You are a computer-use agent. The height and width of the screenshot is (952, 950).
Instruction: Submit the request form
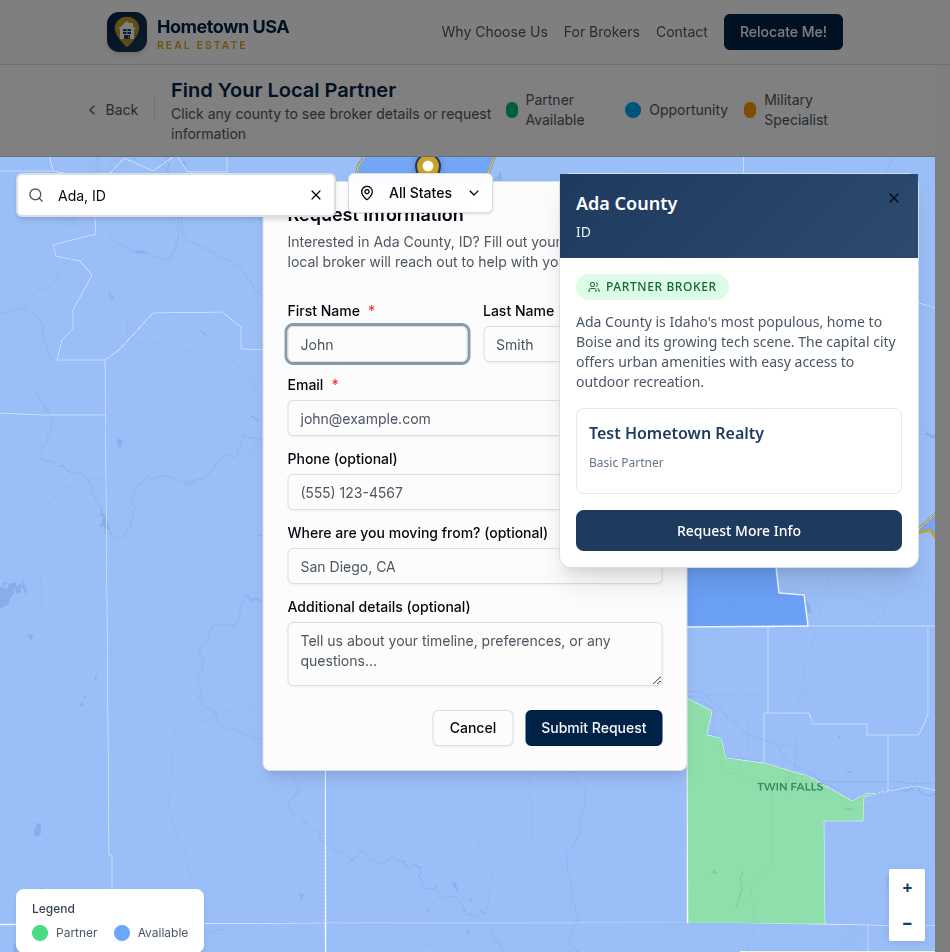pos(593,728)
